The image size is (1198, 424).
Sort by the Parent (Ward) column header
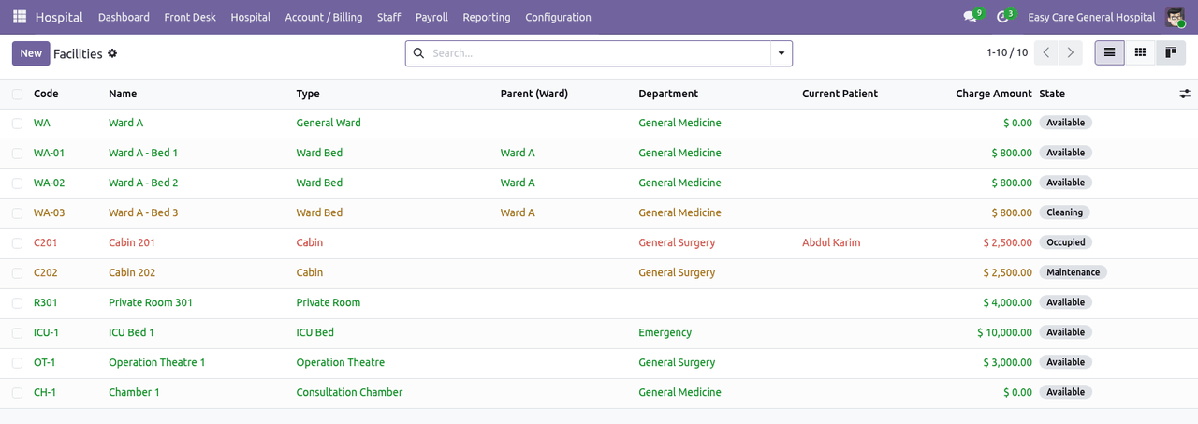point(534,93)
